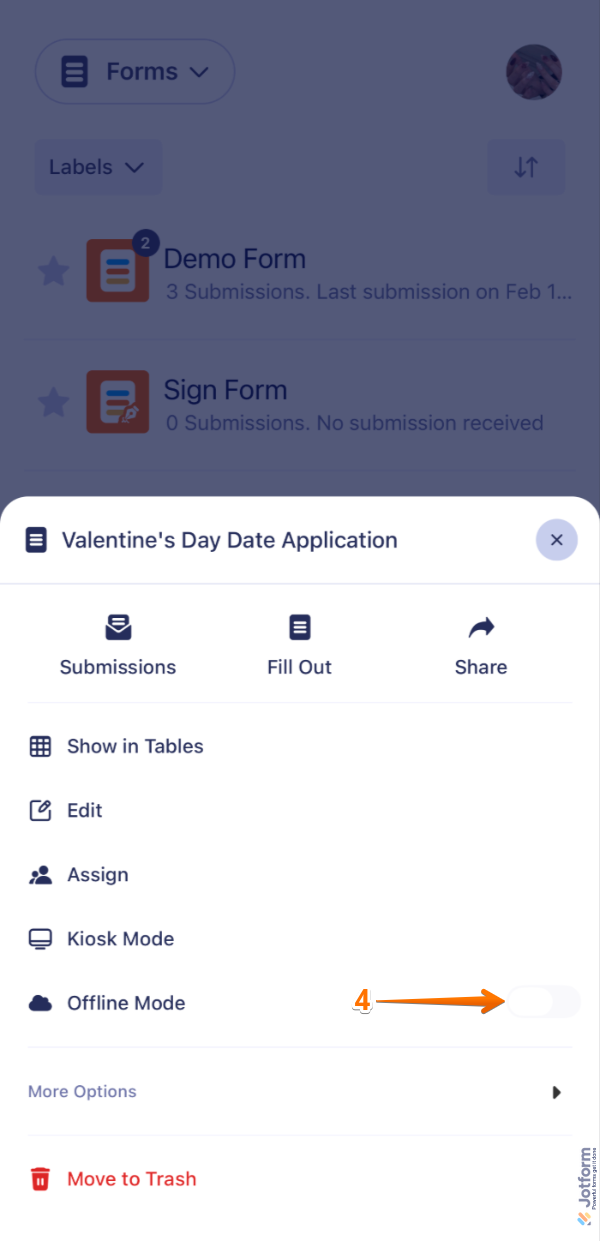This screenshot has height=1241, width=600.
Task: Open the Assign option
Action: coord(98,874)
